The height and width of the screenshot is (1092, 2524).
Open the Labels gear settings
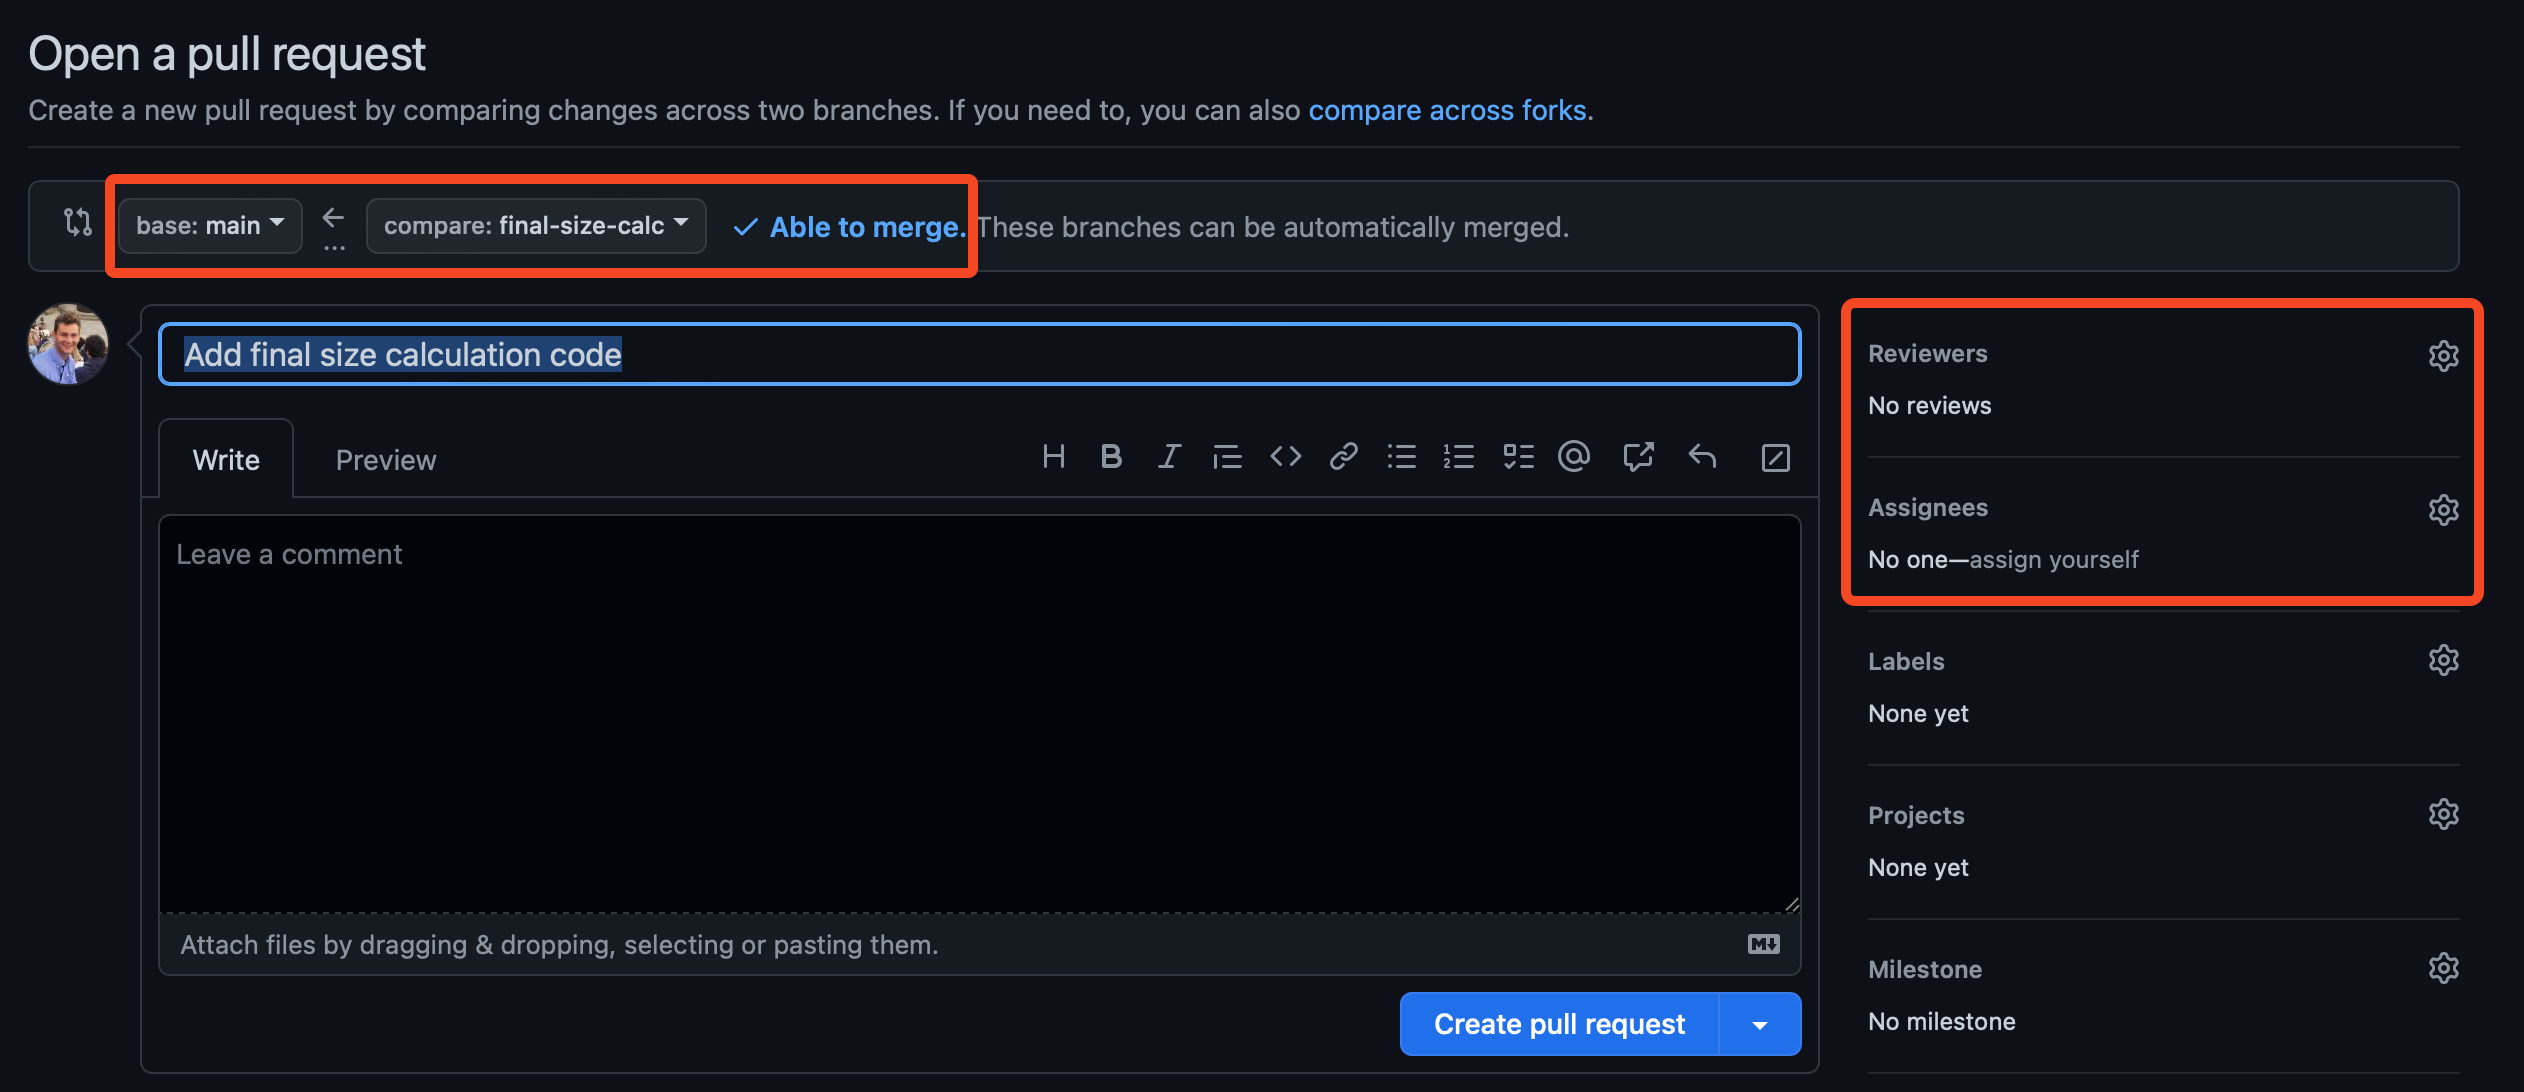click(x=2443, y=661)
